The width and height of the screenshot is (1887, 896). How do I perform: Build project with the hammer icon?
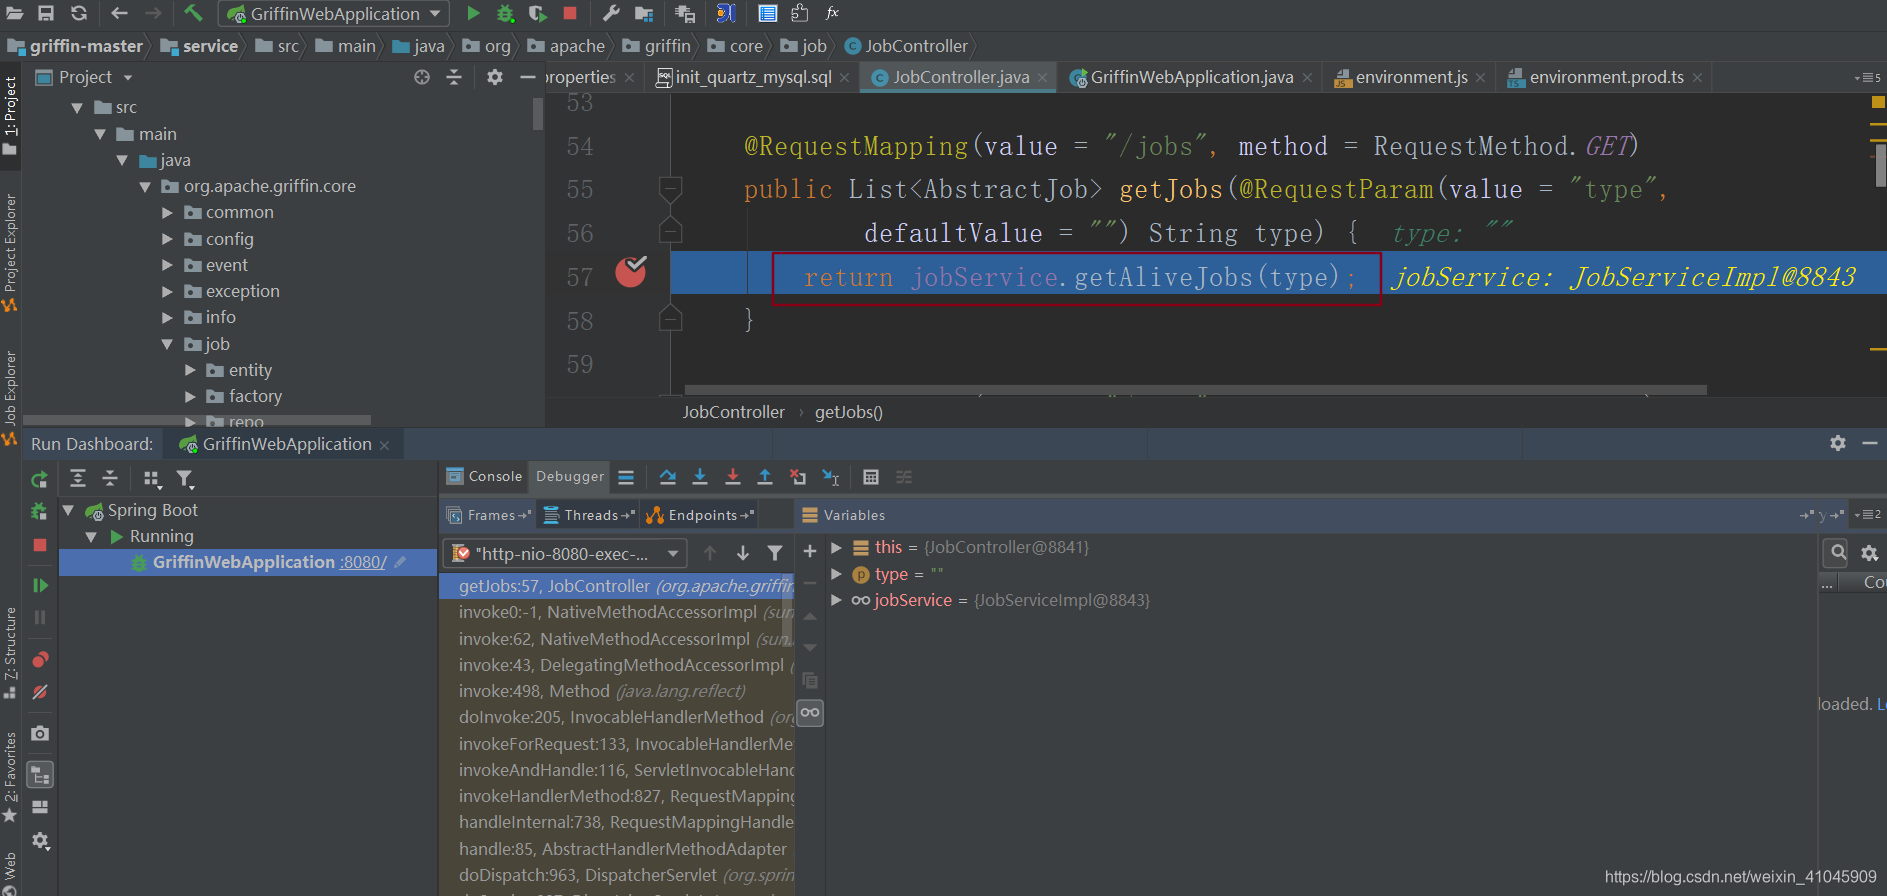coord(193,13)
